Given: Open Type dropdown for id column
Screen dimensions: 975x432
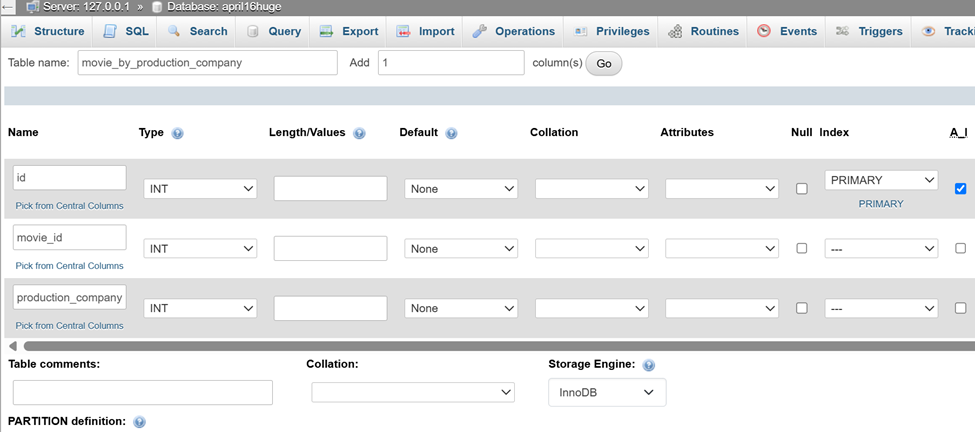Looking at the screenshot, I should [200, 189].
